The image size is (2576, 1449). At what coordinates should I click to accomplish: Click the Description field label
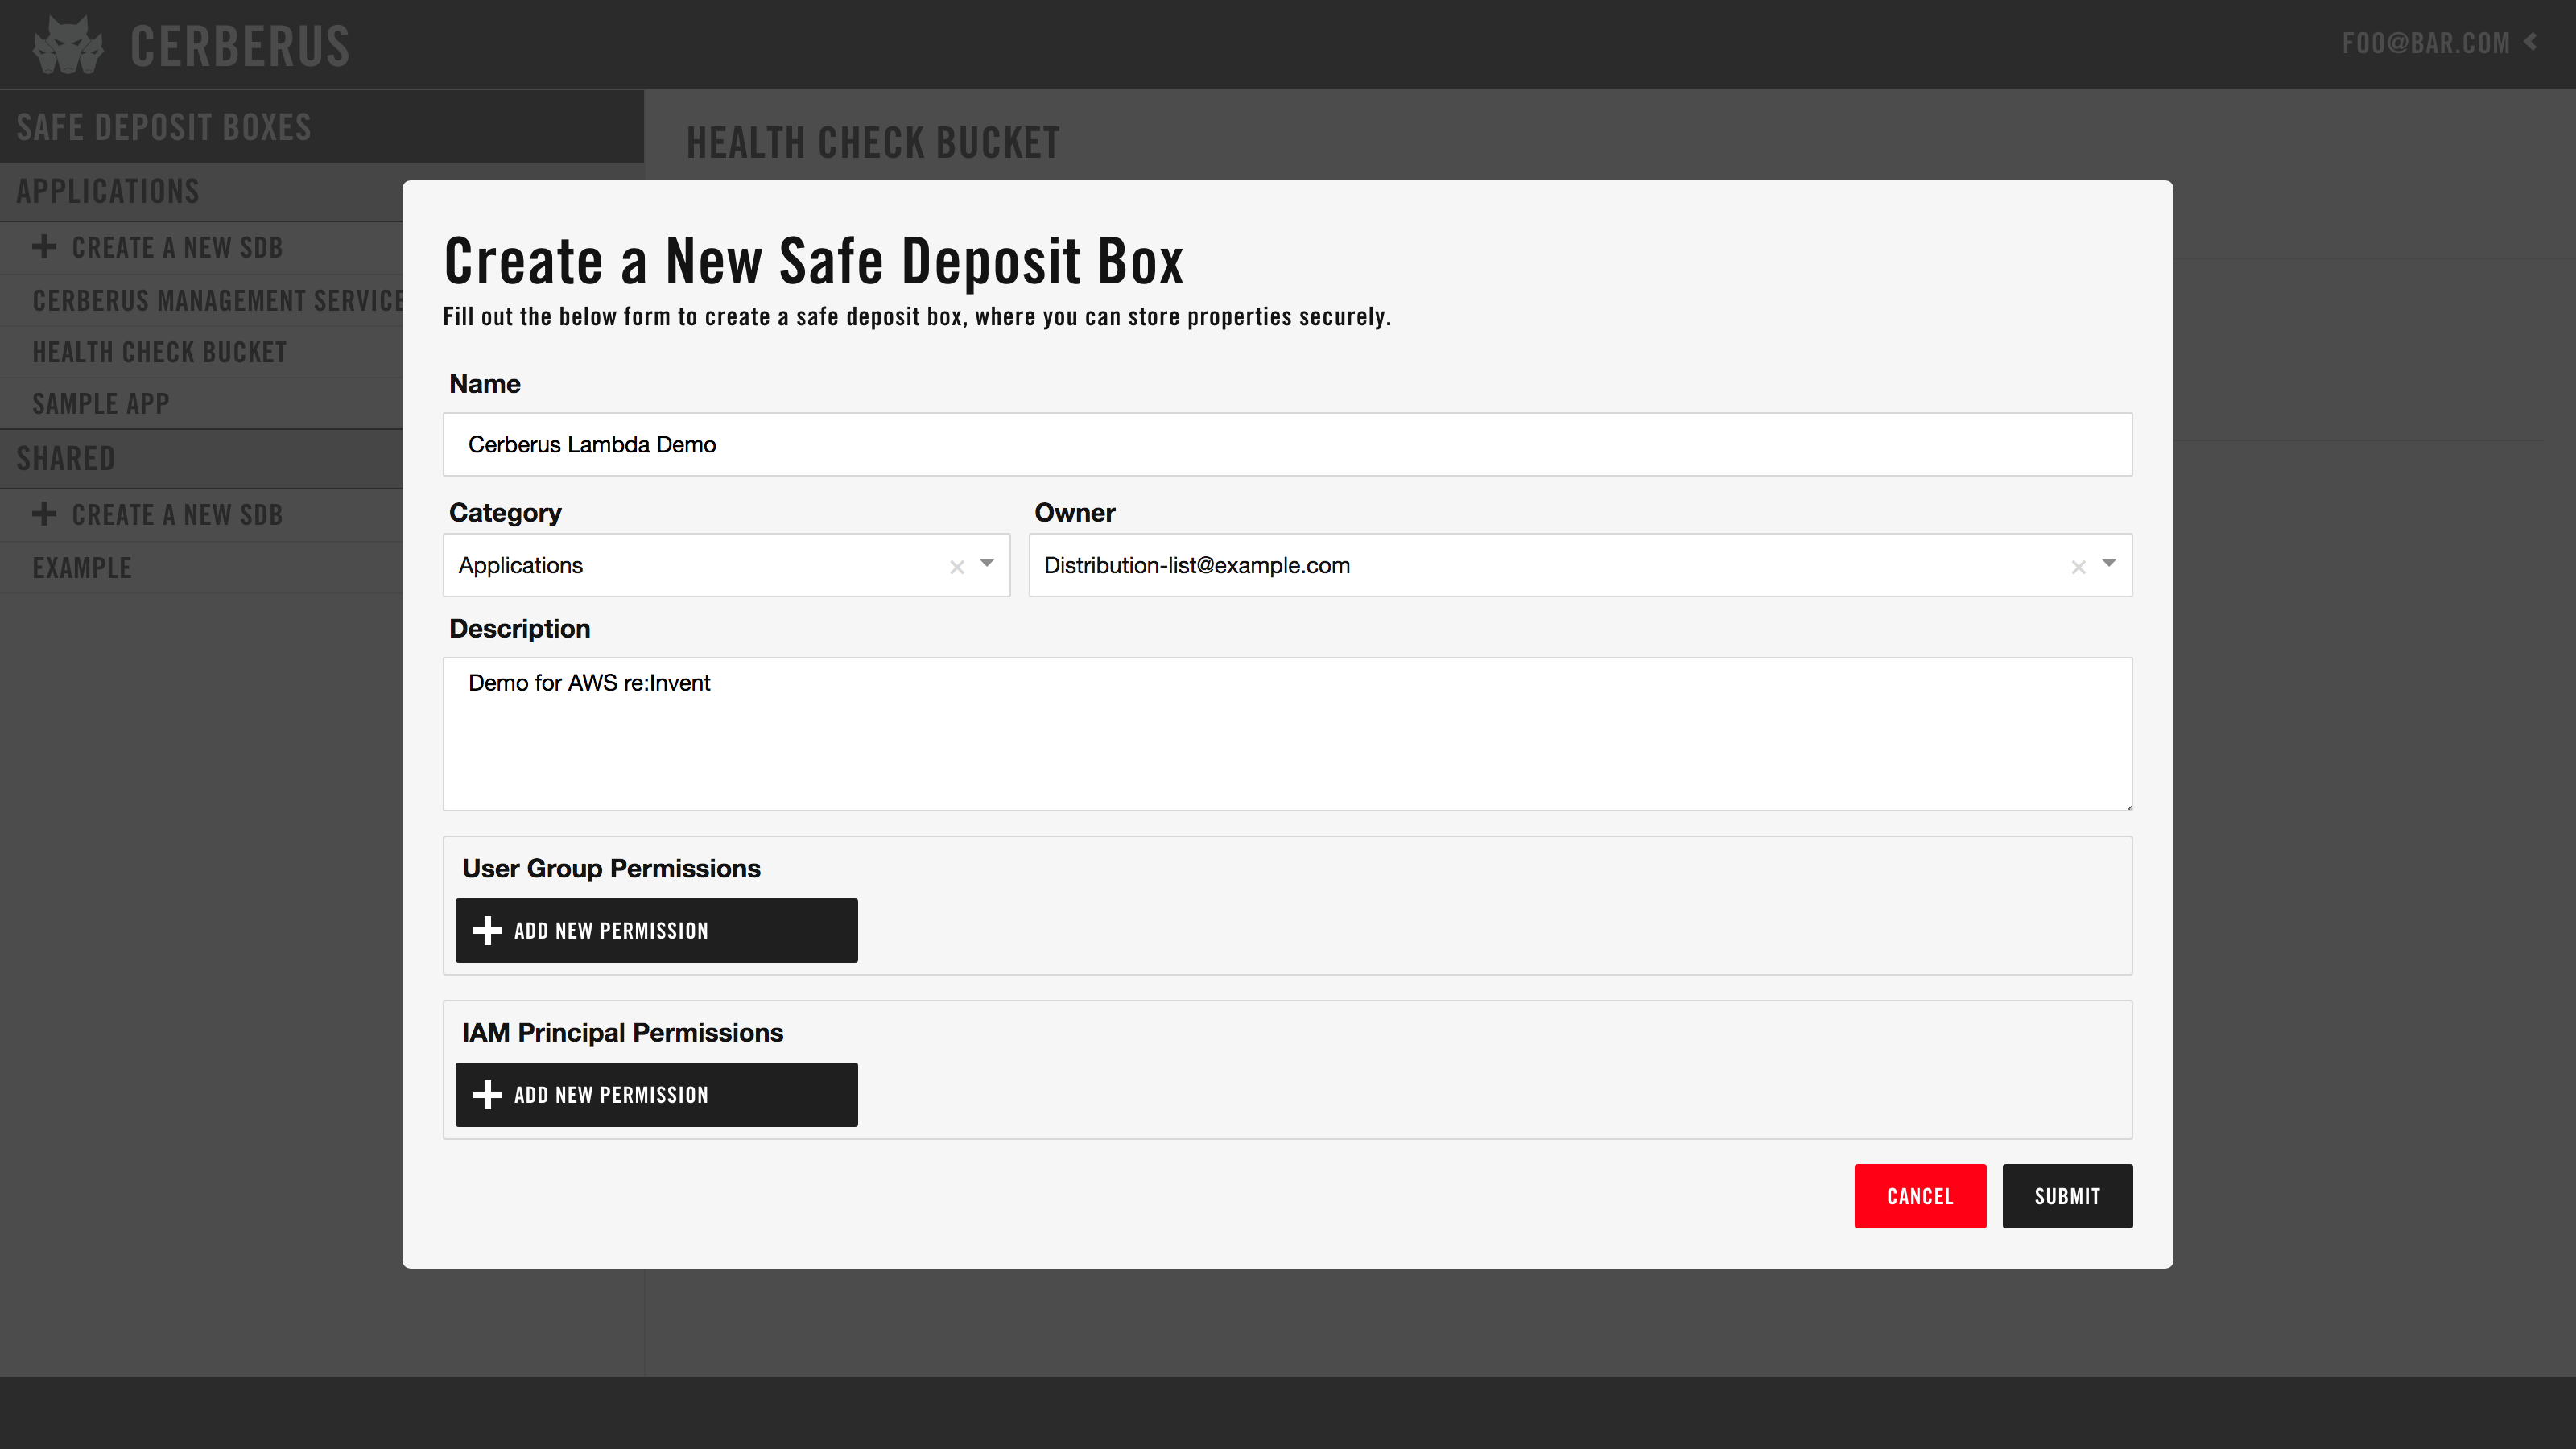click(520, 628)
